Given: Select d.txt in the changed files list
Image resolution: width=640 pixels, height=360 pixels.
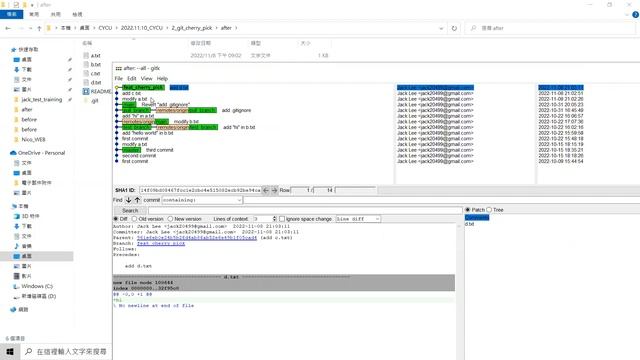Looking at the screenshot, I should [469, 224].
